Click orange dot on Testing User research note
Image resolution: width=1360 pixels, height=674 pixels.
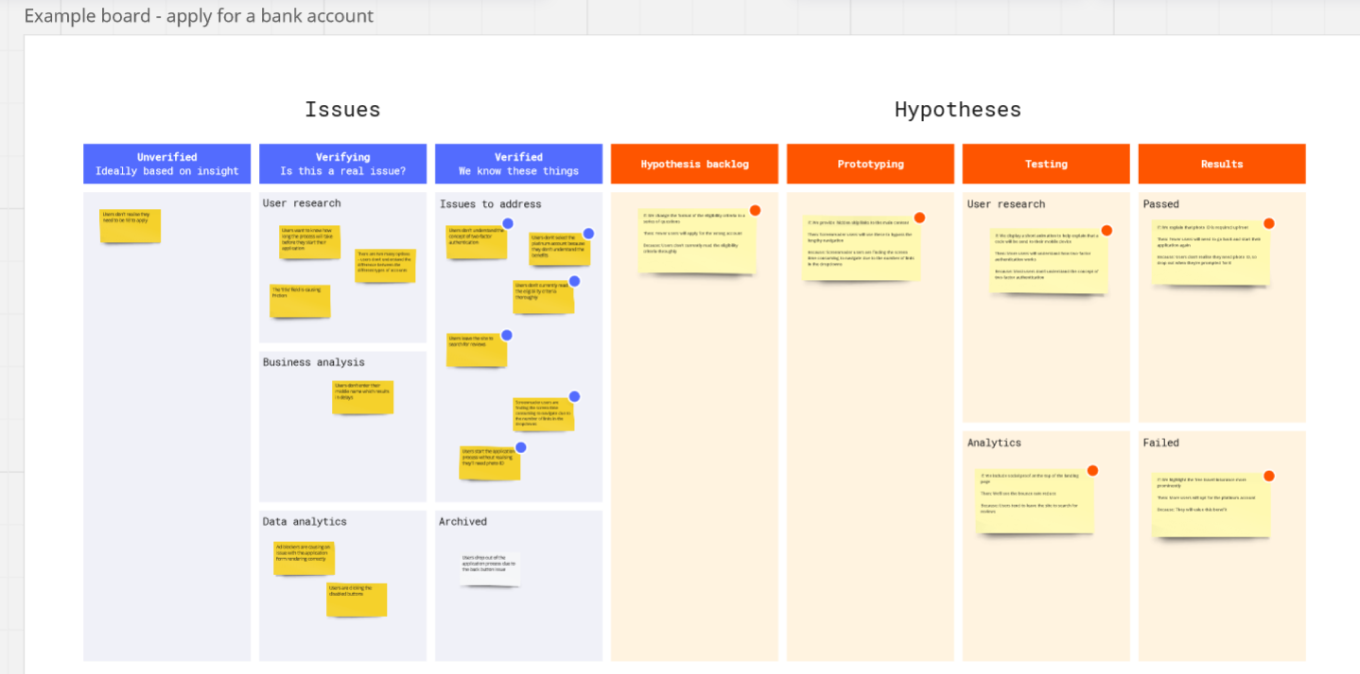pyautogui.click(x=1107, y=231)
